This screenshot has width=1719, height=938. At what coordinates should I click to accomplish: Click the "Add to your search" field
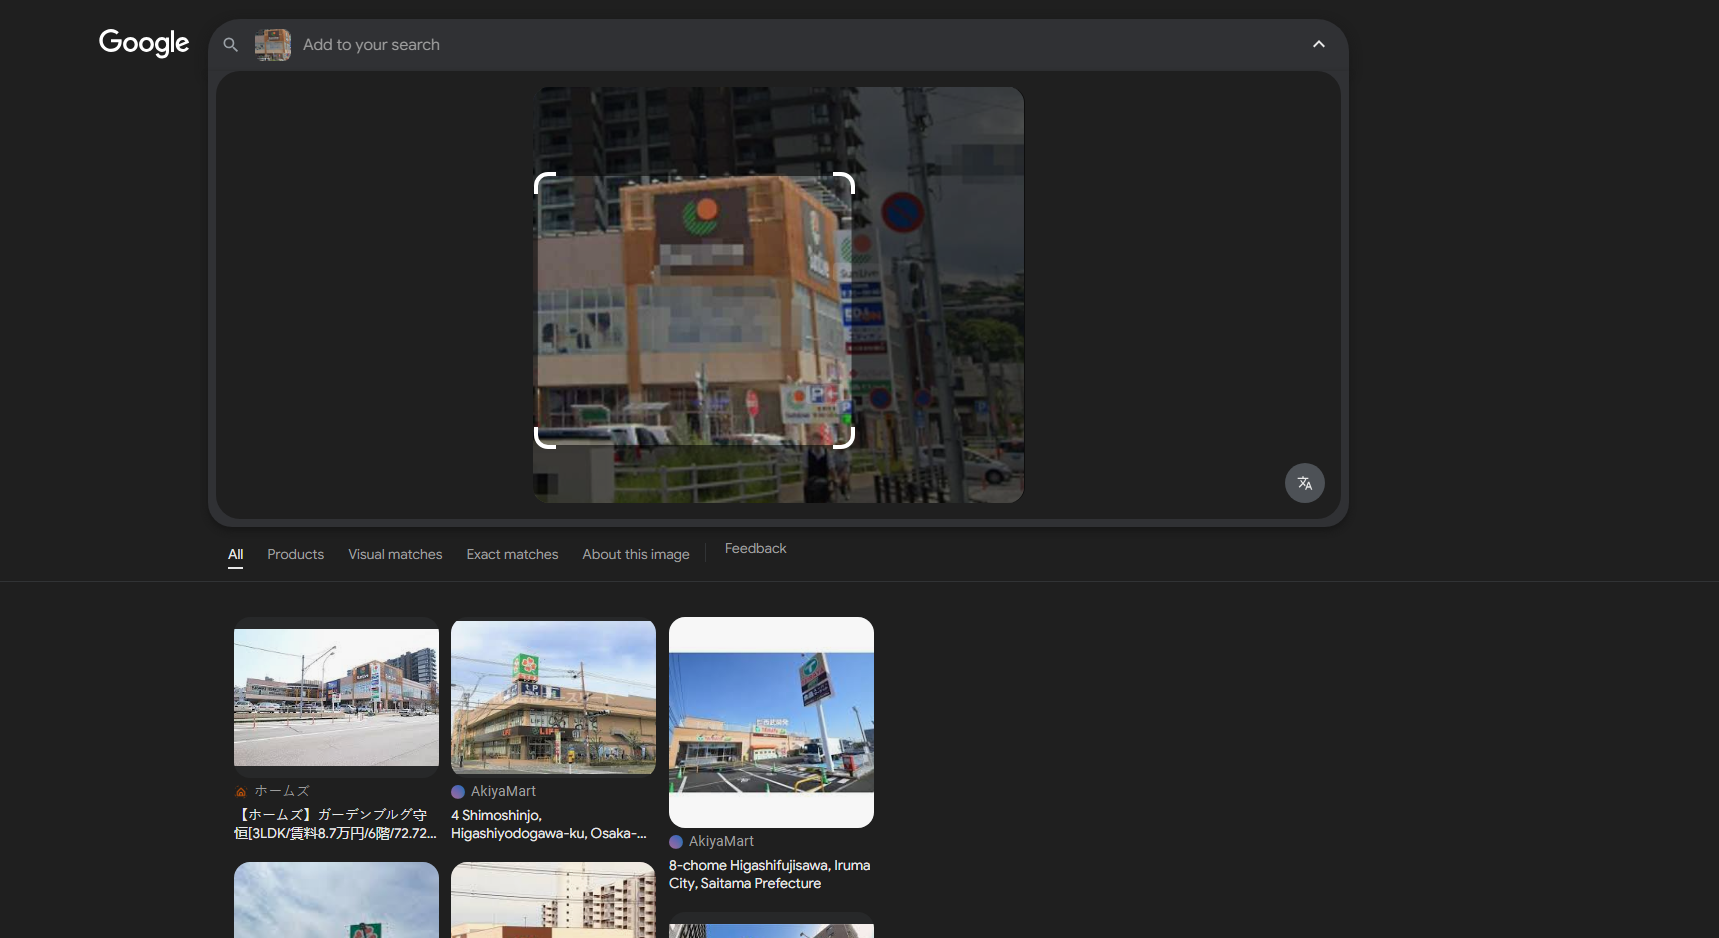click(371, 45)
